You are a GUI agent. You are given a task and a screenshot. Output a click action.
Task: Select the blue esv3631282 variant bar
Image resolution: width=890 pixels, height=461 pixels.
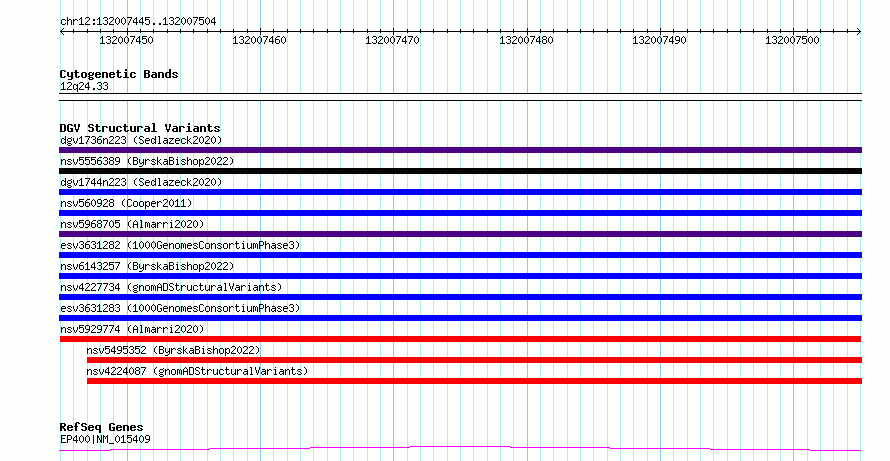click(460, 255)
